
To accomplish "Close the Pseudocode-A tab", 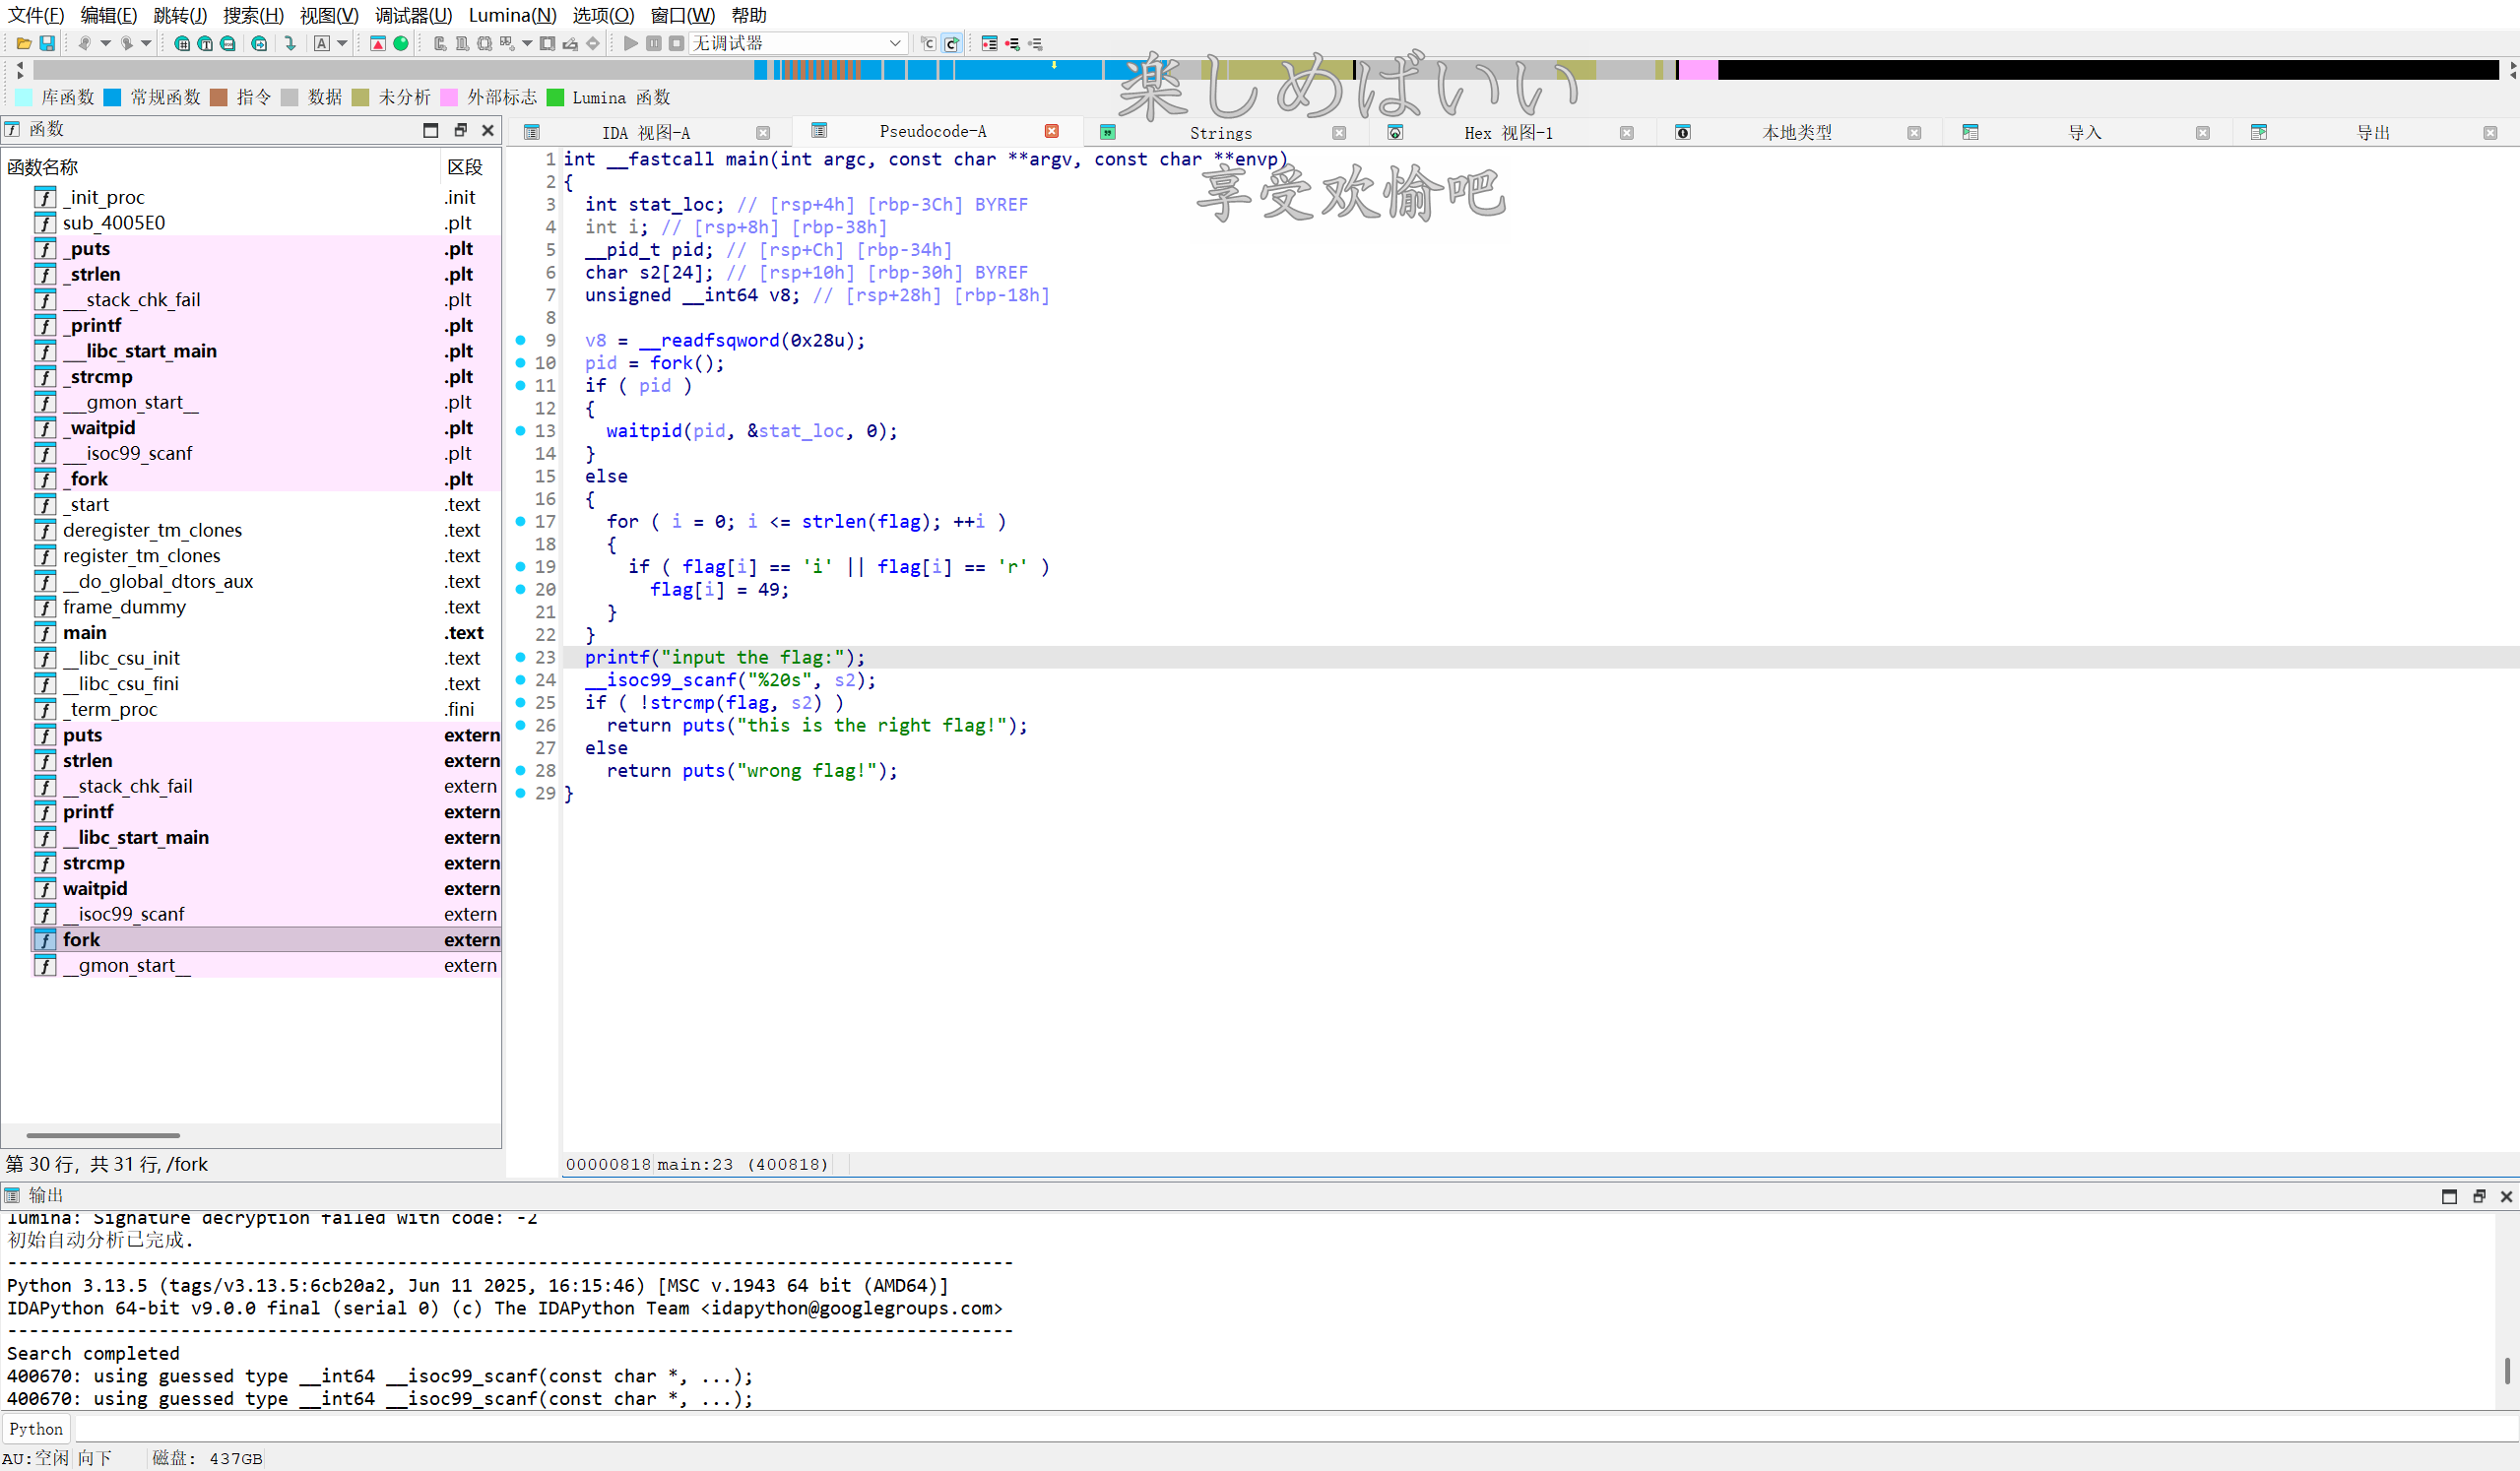I will [x=1051, y=131].
